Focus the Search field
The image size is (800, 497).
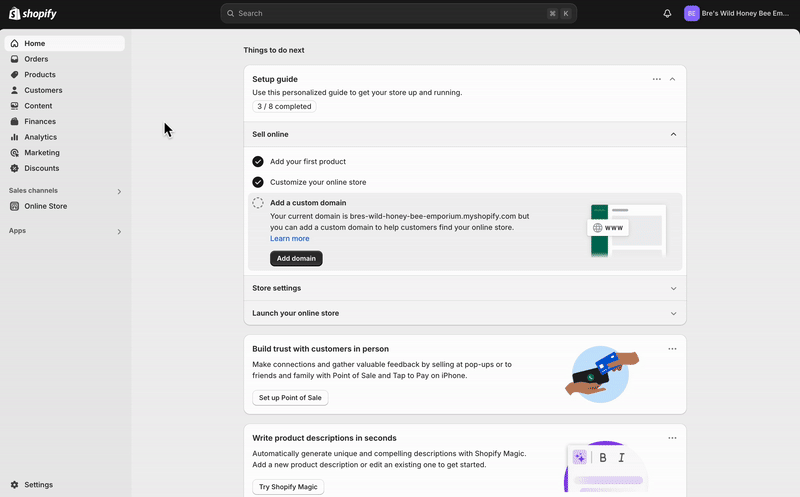[x=398, y=13]
